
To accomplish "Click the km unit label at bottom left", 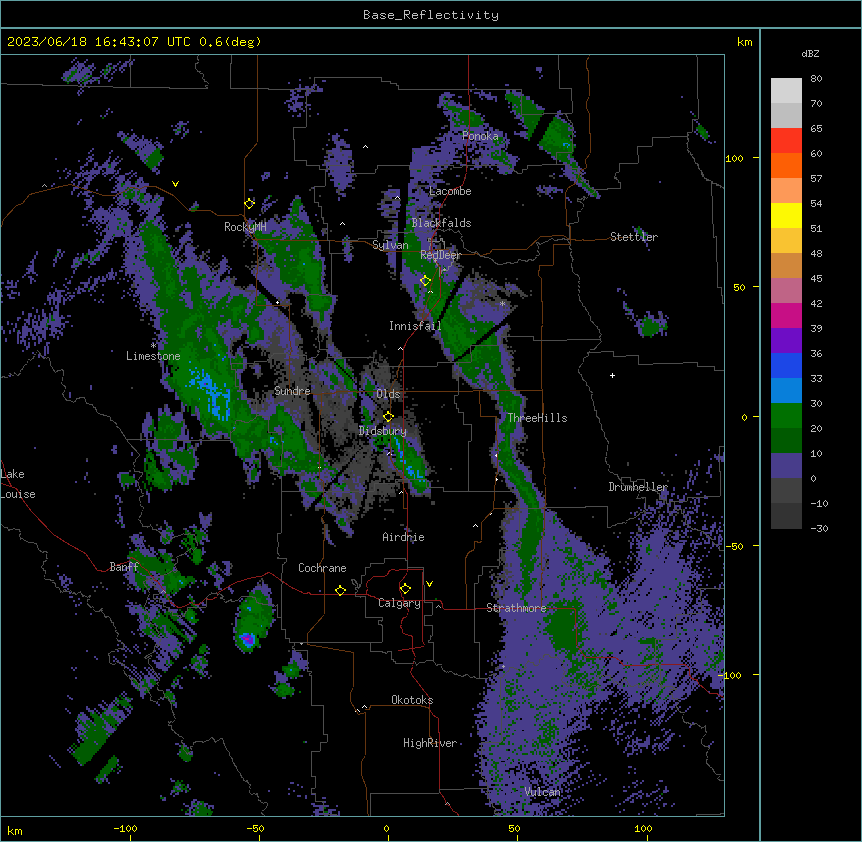I will tap(15, 830).
